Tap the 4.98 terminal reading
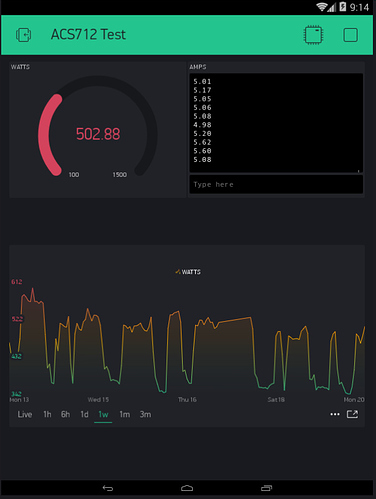The height and width of the screenshot is (499, 376). 202,125
